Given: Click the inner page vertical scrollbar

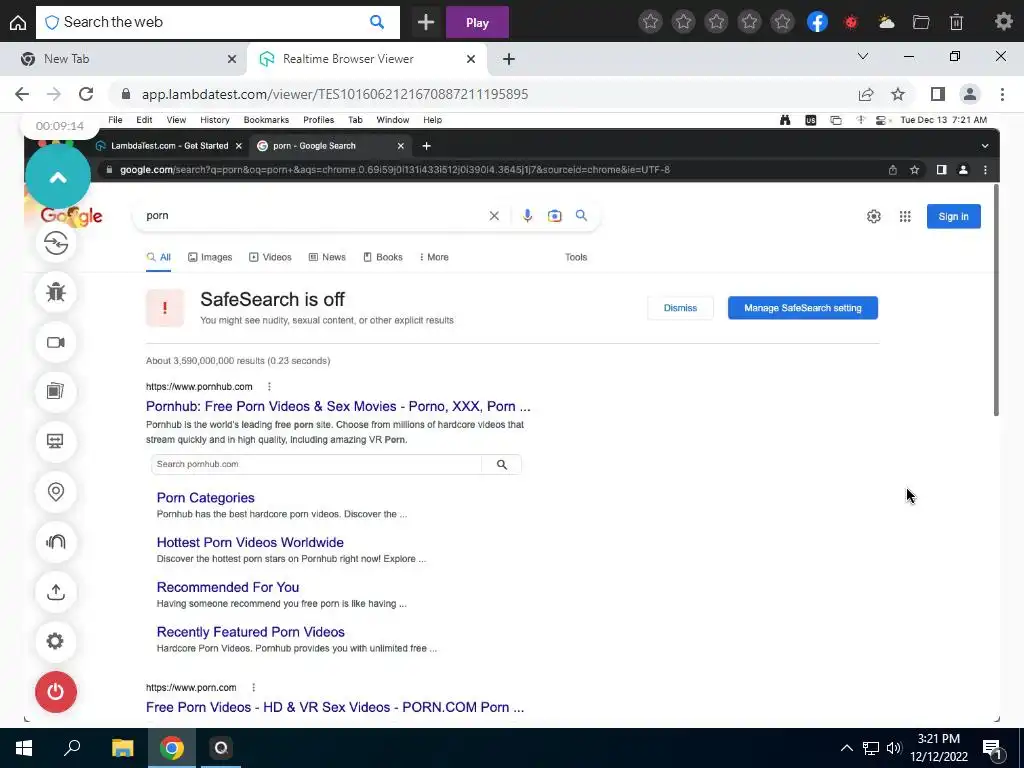Looking at the screenshot, I should (996, 300).
